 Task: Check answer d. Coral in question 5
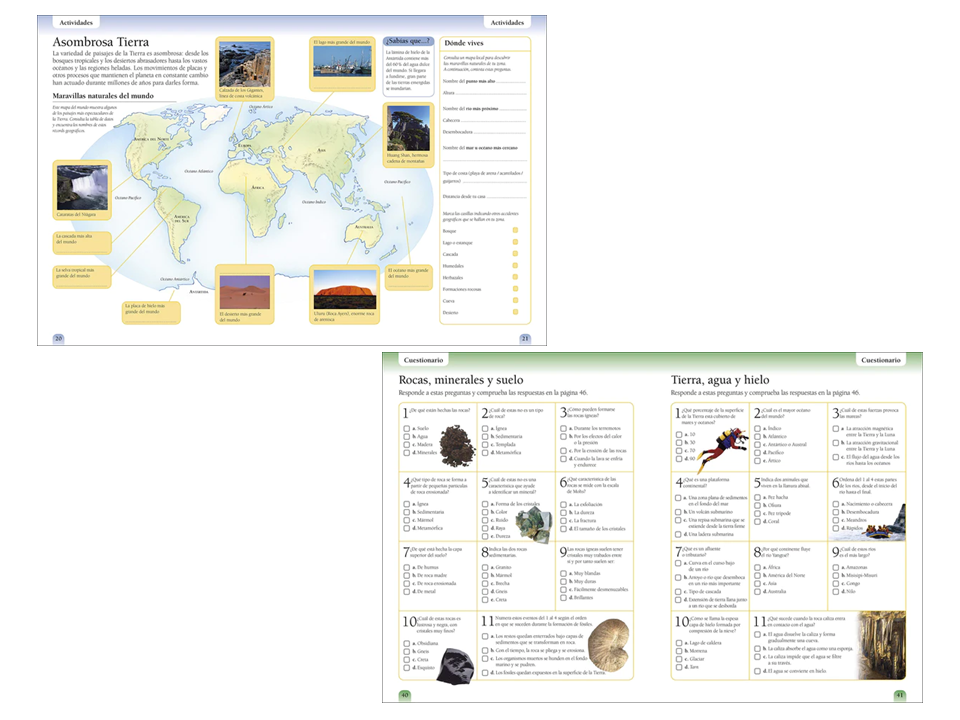[757, 522]
